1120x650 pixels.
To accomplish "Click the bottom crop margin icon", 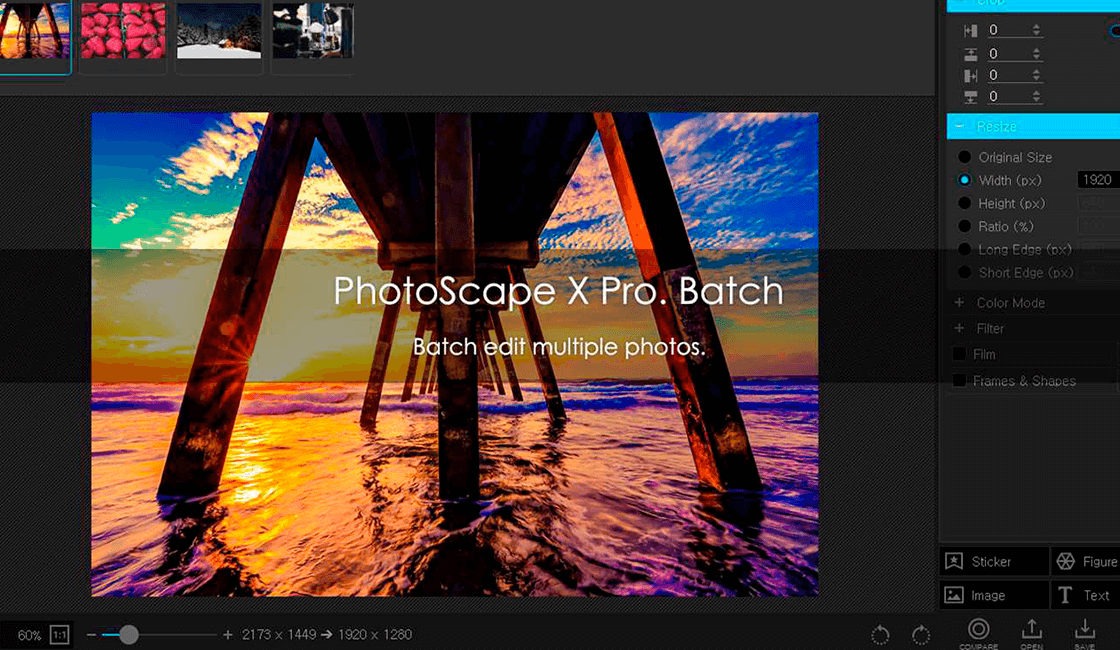I will (x=970, y=97).
